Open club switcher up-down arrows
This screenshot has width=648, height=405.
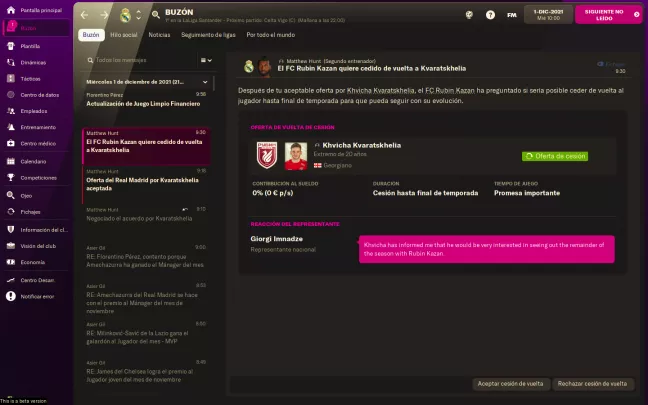(x=138, y=15)
